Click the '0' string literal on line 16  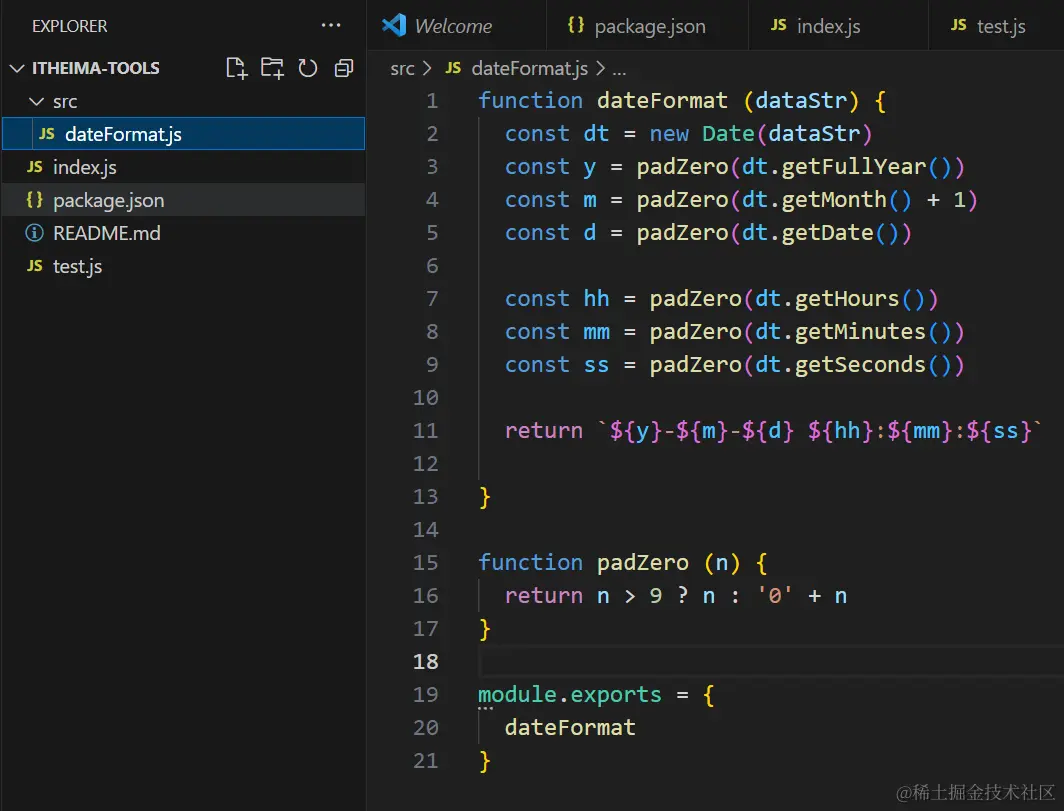pyautogui.click(x=774, y=596)
